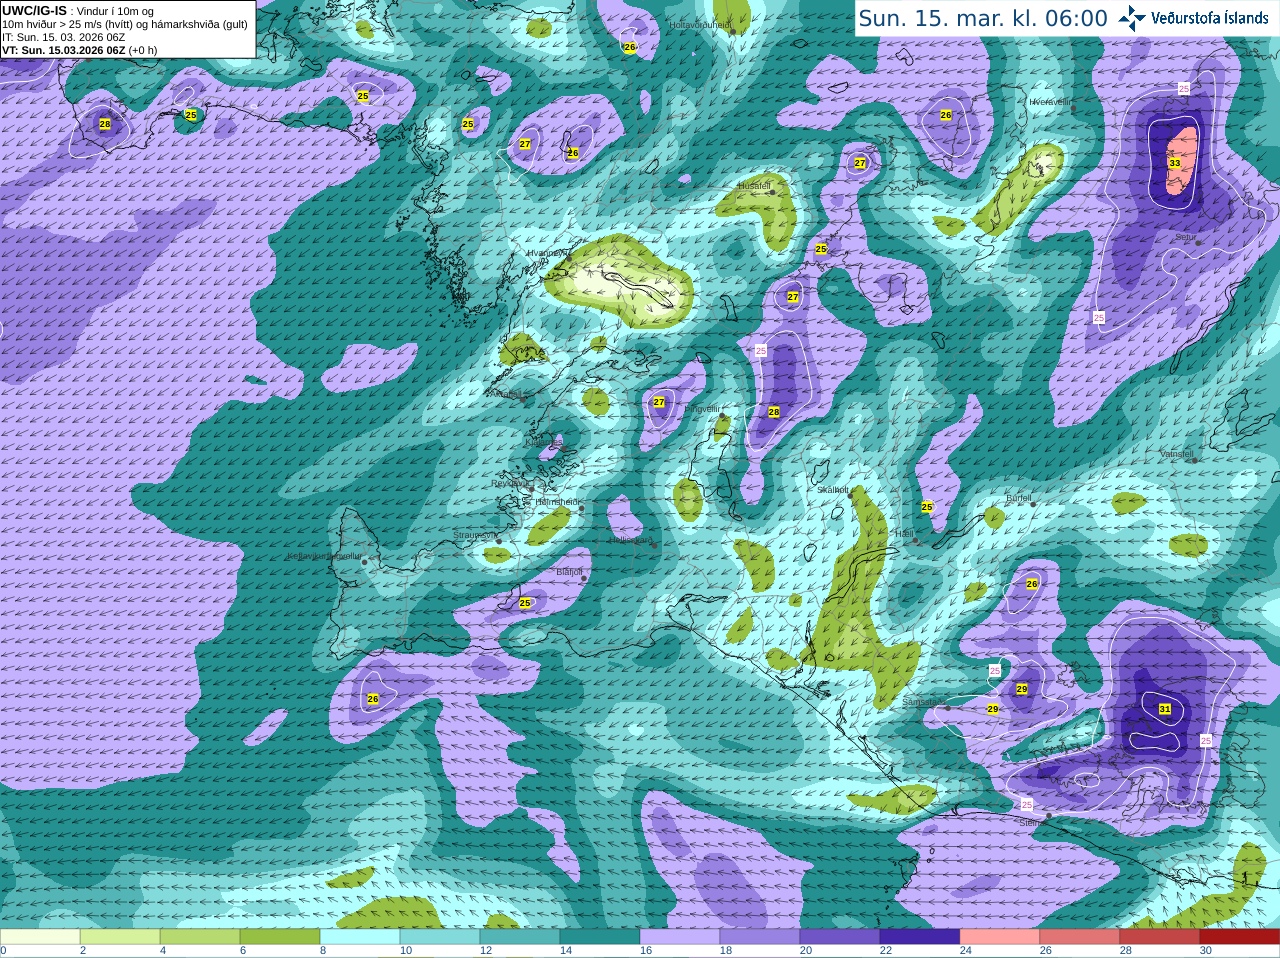1280x958 pixels.
Task: Click the 28 gust marker east of Þingvellir
Action: tap(774, 412)
